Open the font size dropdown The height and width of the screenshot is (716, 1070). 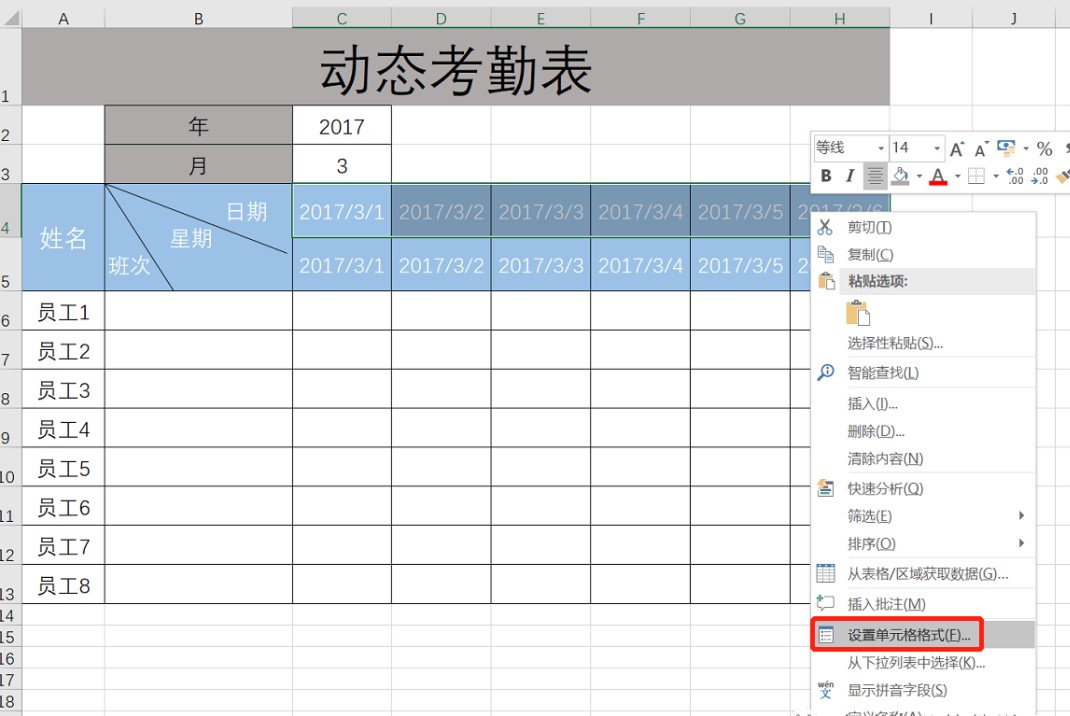point(936,147)
